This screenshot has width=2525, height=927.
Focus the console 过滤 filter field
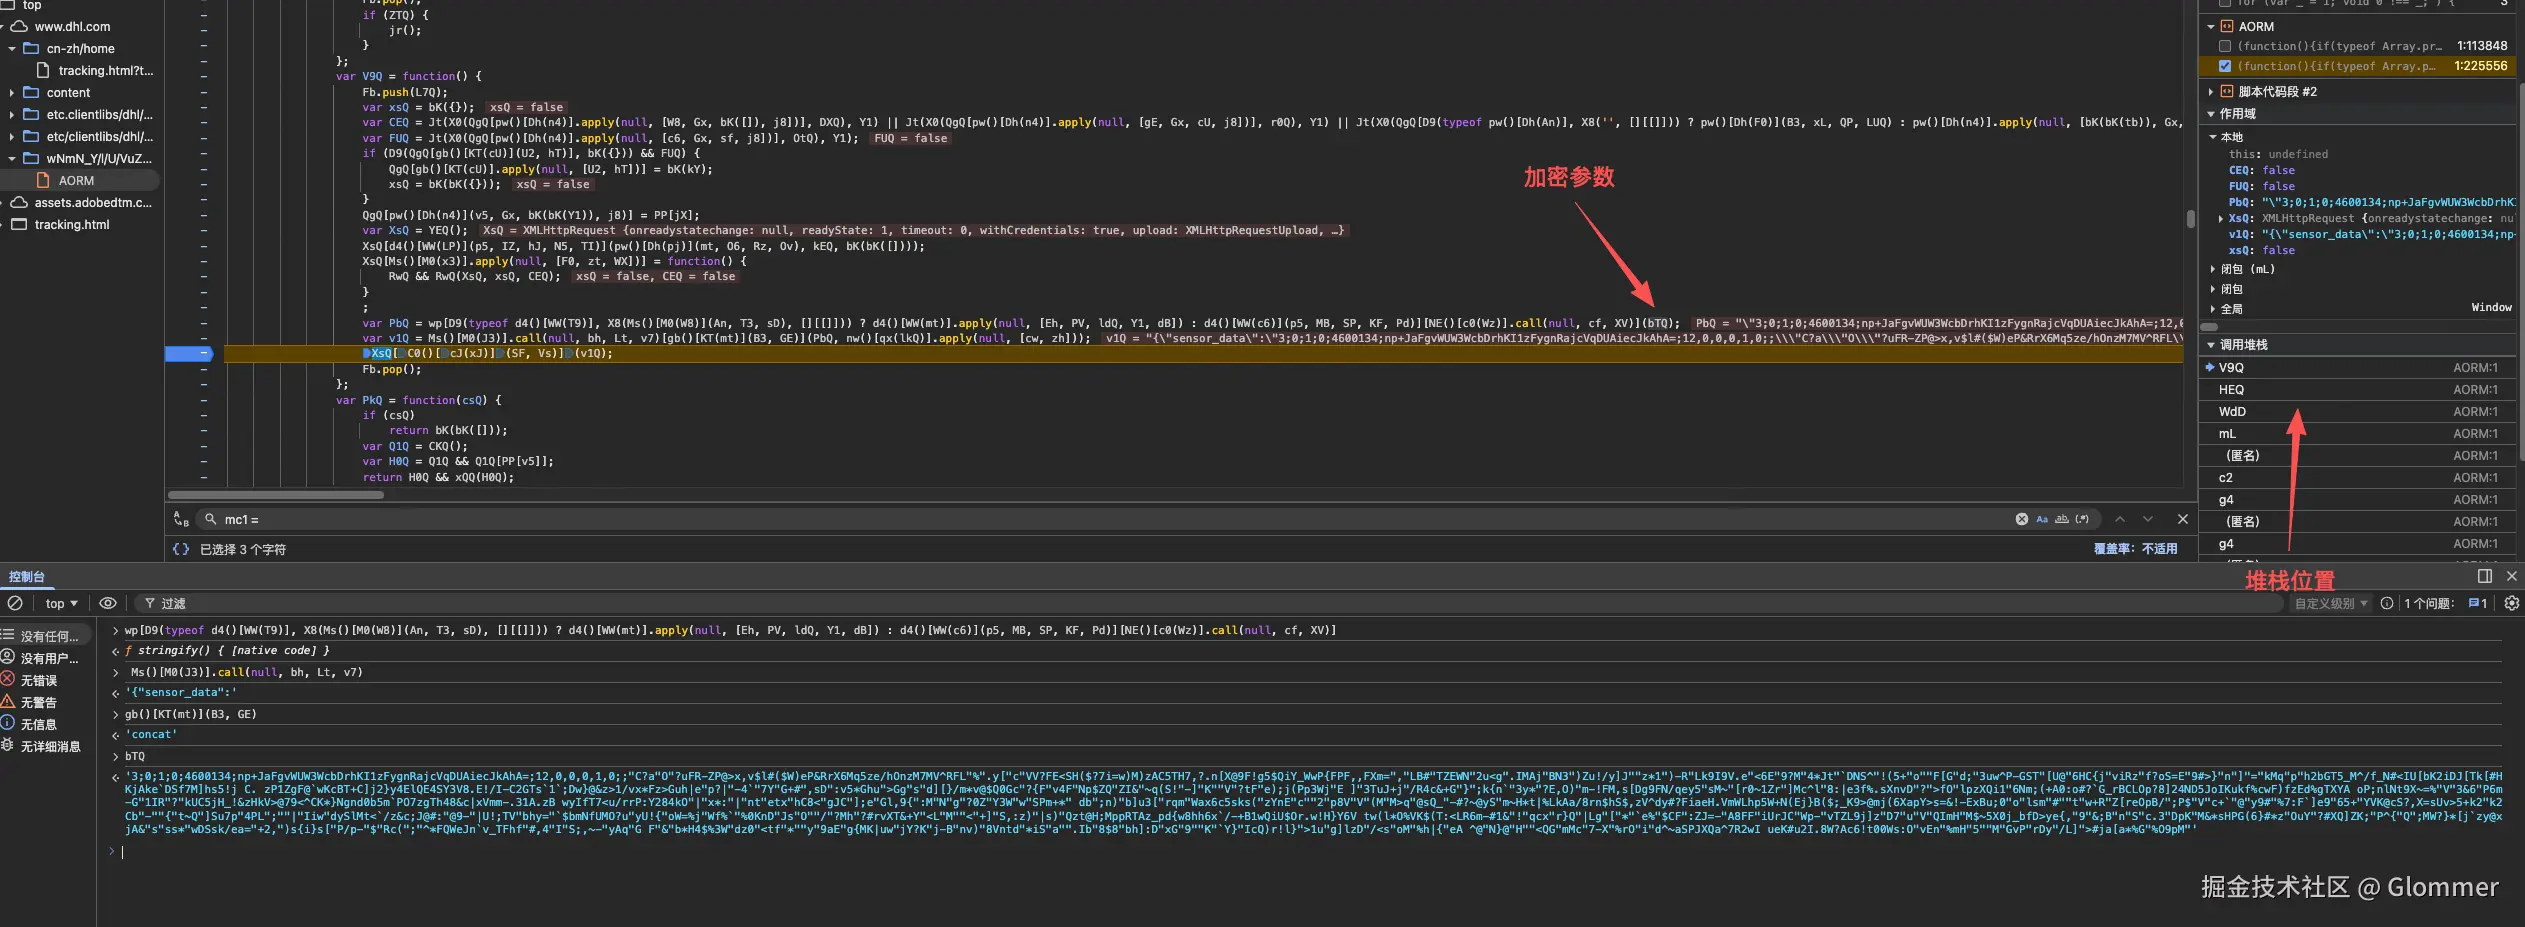click(1210, 603)
